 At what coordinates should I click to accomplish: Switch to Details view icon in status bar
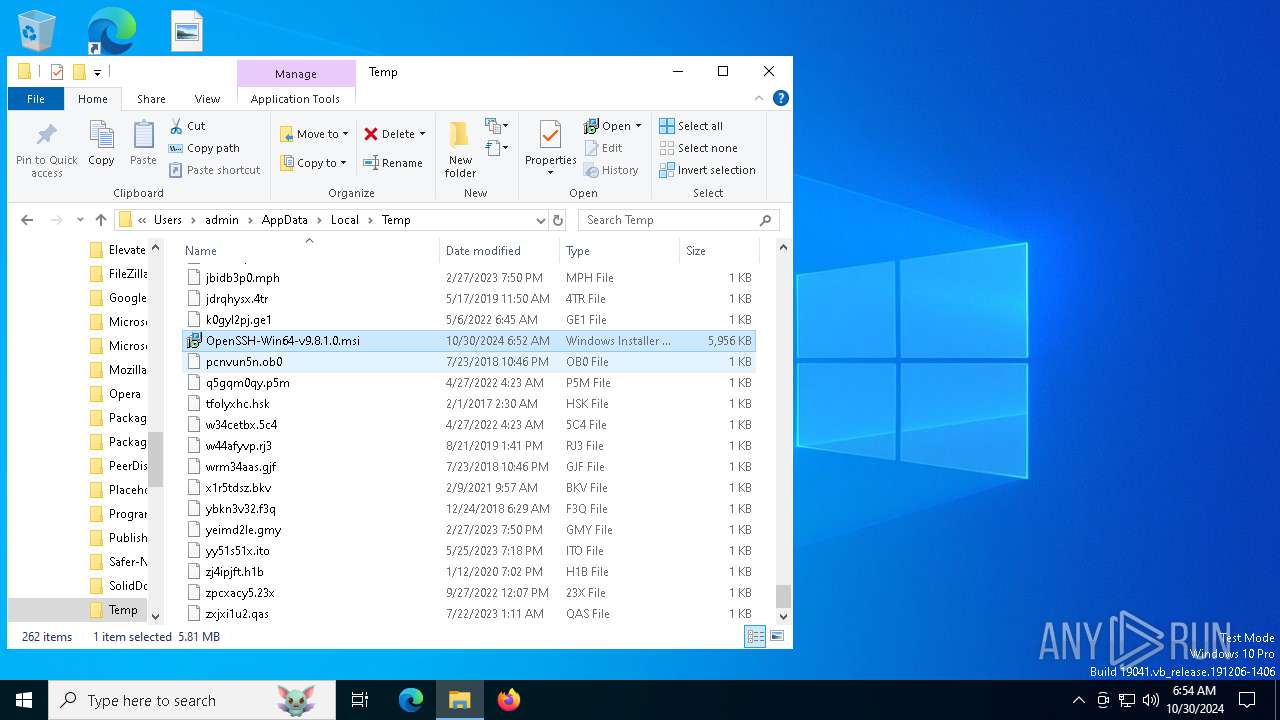pyautogui.click(x=756, y=636)
